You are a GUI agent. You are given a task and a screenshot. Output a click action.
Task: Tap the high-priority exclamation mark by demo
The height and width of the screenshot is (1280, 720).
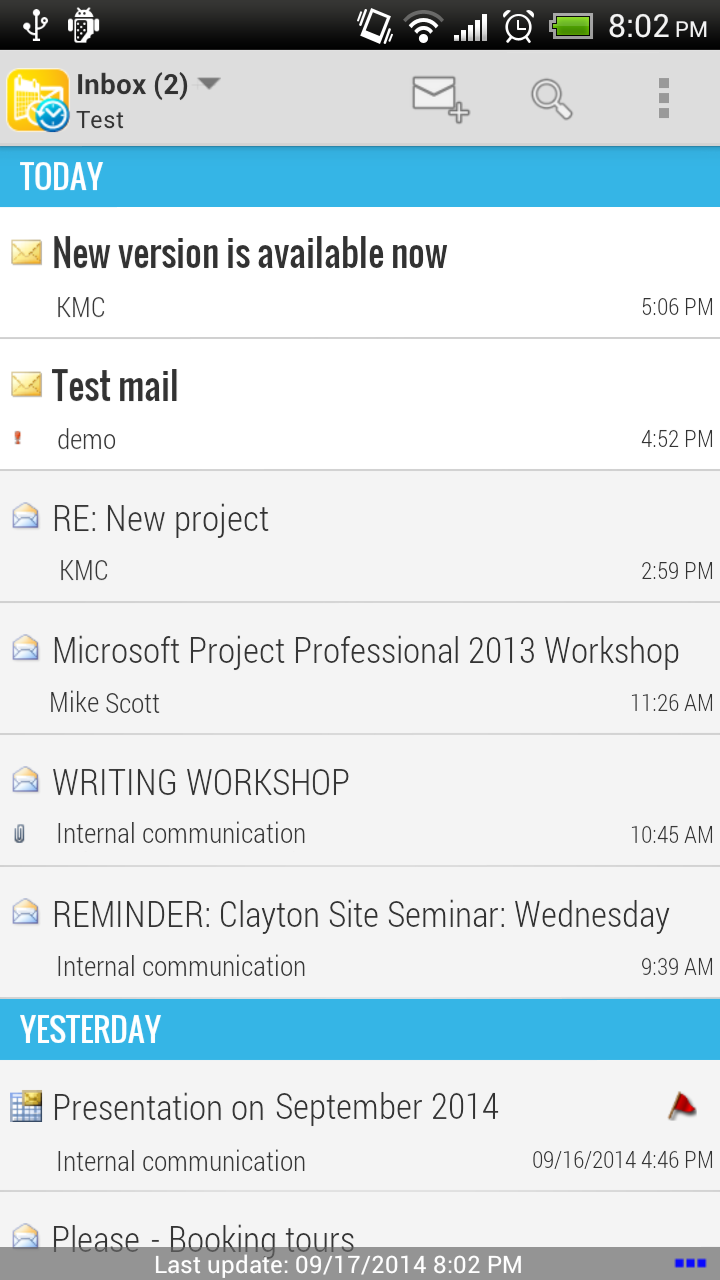coord(18,438)
